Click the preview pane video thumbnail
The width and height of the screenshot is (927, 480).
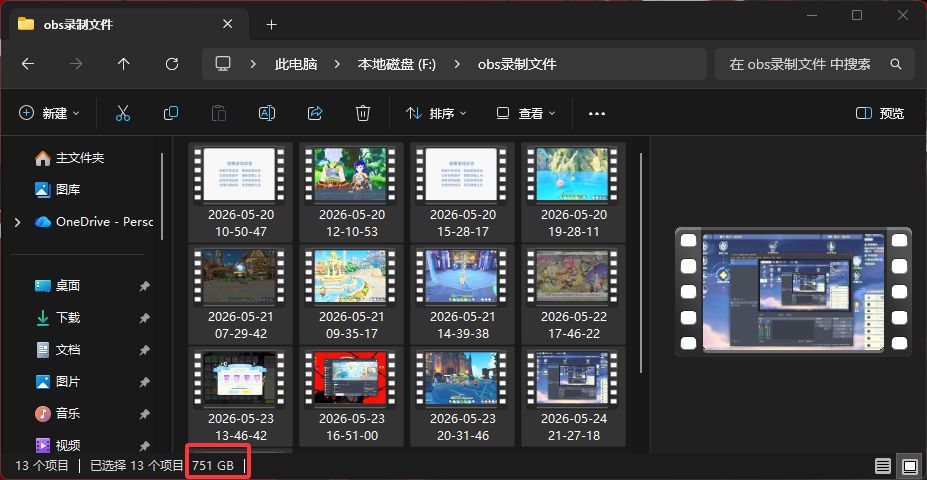(x=793, y=292)
